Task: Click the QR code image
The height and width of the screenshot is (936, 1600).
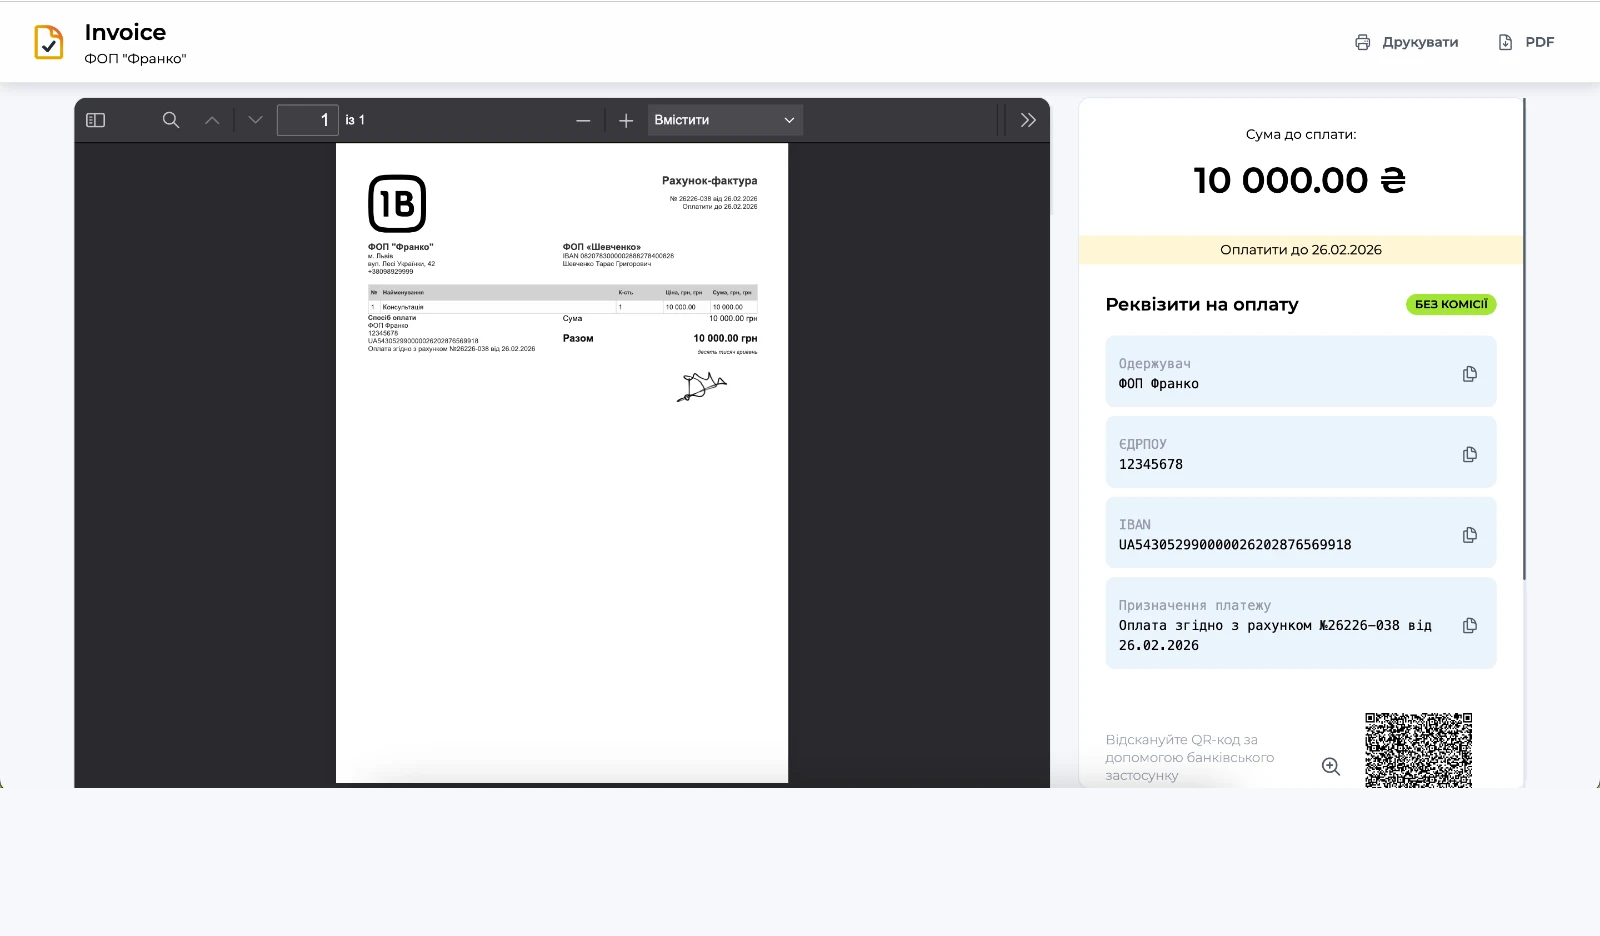Action: (1418, 750)
